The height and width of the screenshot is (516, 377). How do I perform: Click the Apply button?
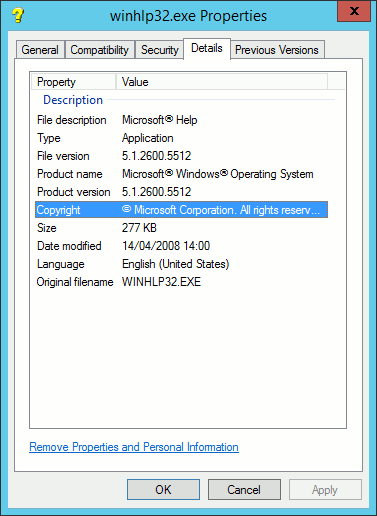325,490
